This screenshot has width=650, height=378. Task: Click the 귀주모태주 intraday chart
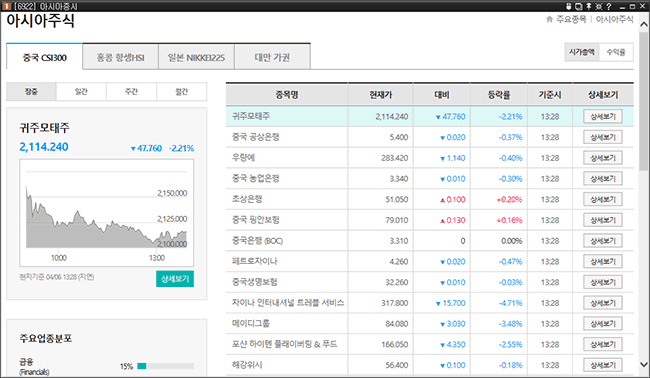tap(107, 213)
